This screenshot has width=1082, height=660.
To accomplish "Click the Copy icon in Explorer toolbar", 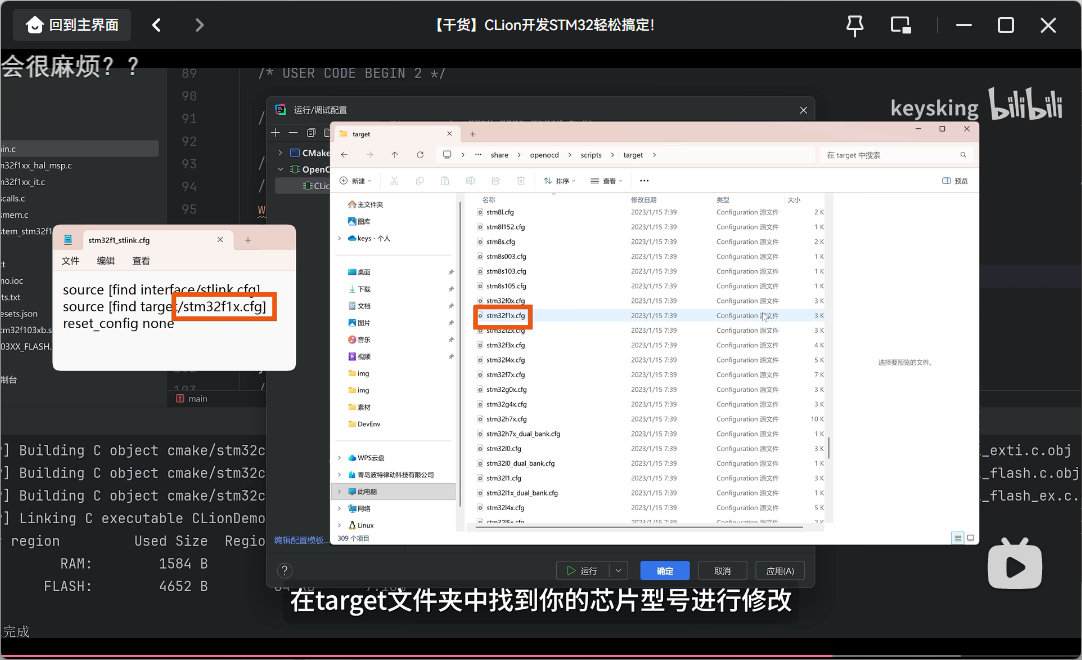I will tap(420, 181).
